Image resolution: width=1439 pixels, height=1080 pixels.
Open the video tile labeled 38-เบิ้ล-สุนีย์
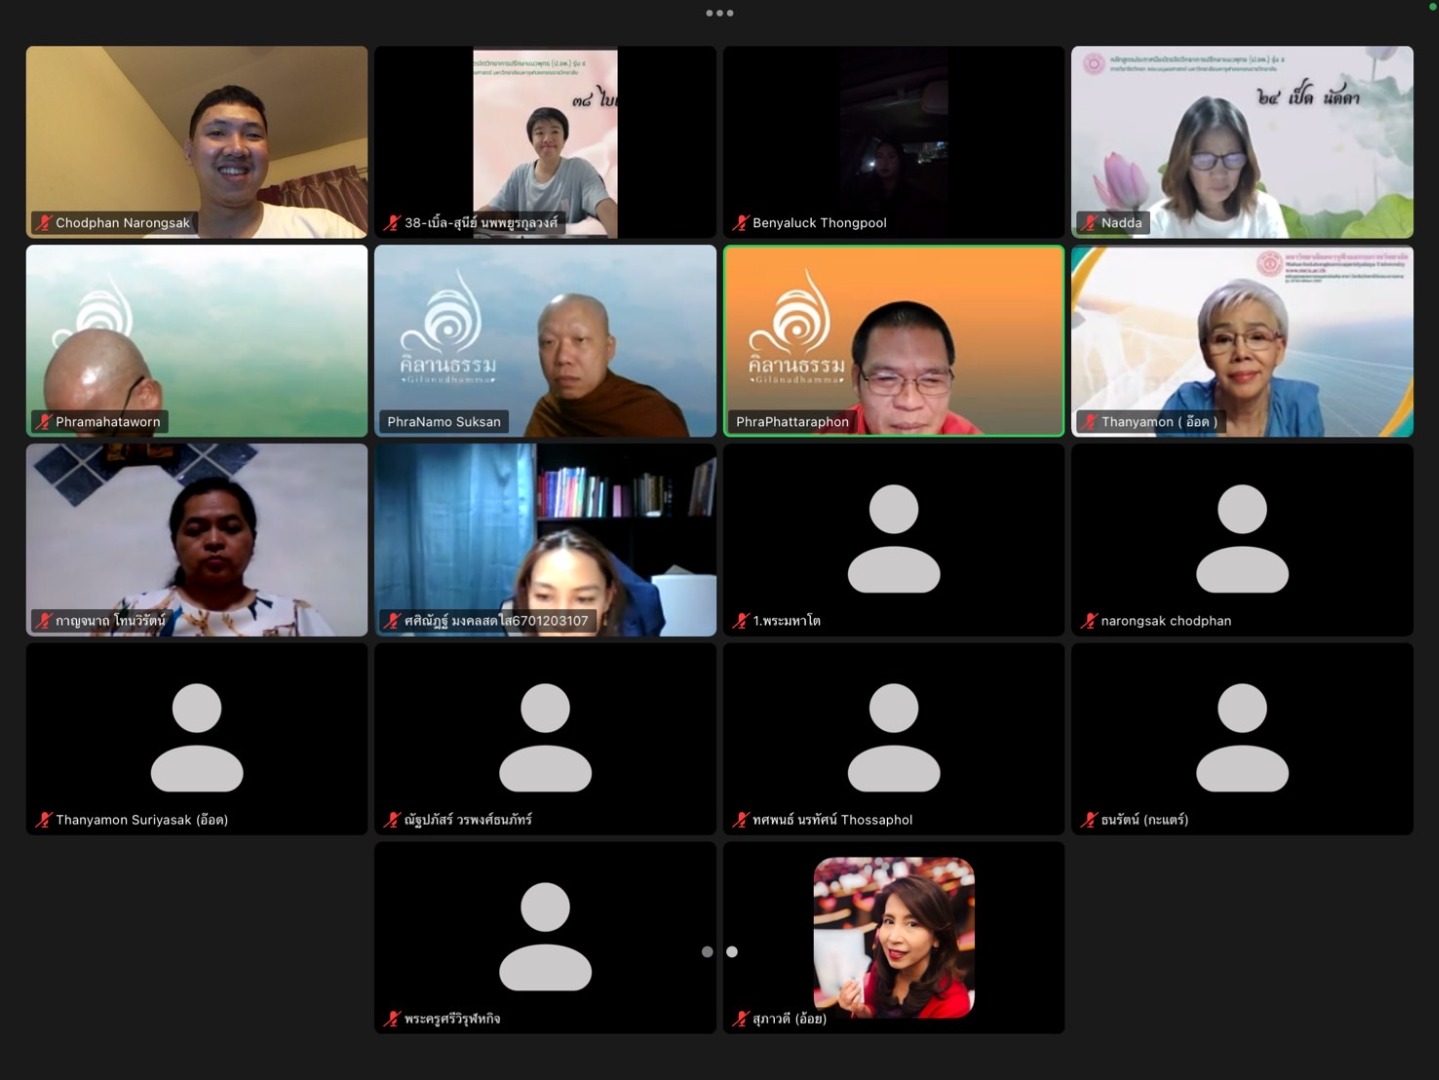(545, 140)
